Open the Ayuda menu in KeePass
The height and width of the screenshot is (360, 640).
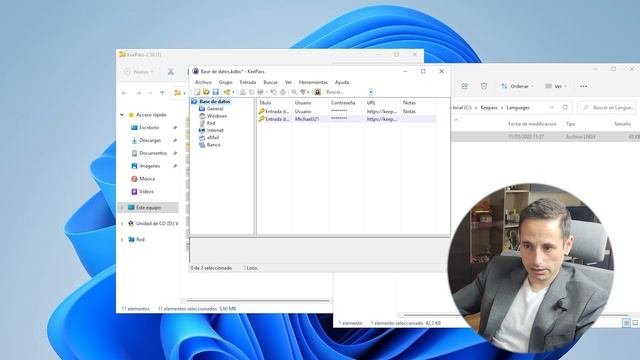[x=342, y=82]
